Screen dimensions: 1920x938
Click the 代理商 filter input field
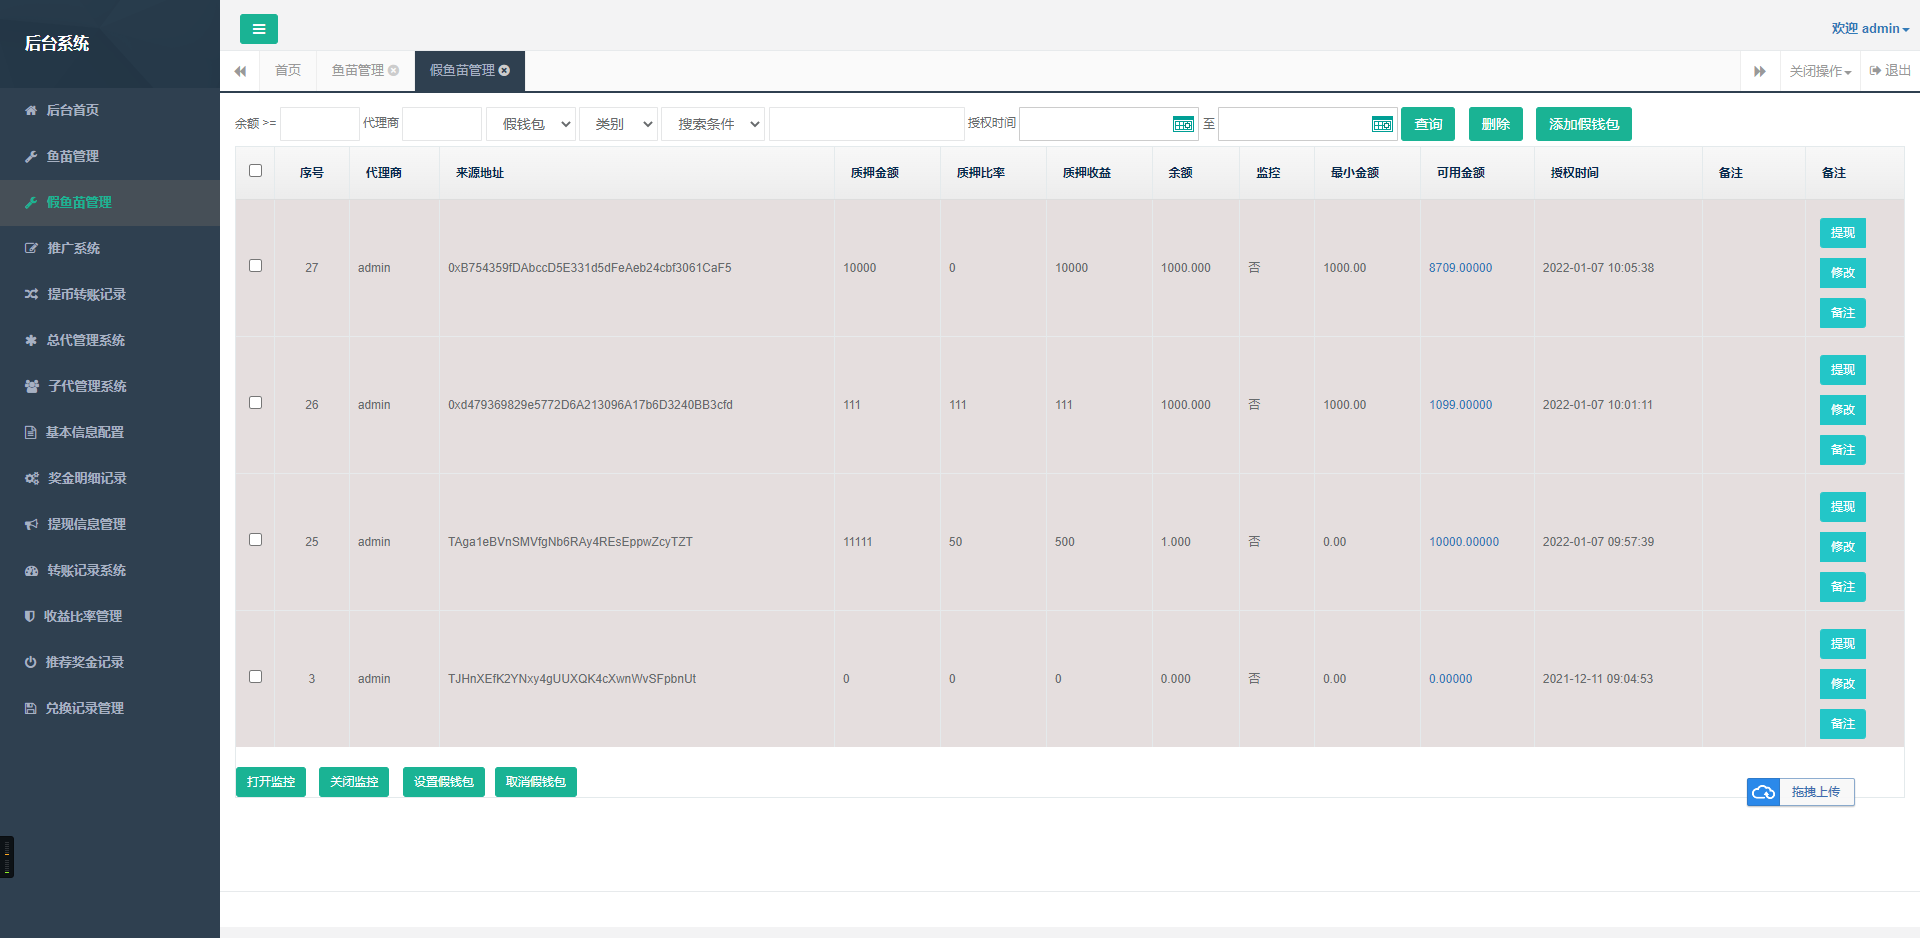442,124
